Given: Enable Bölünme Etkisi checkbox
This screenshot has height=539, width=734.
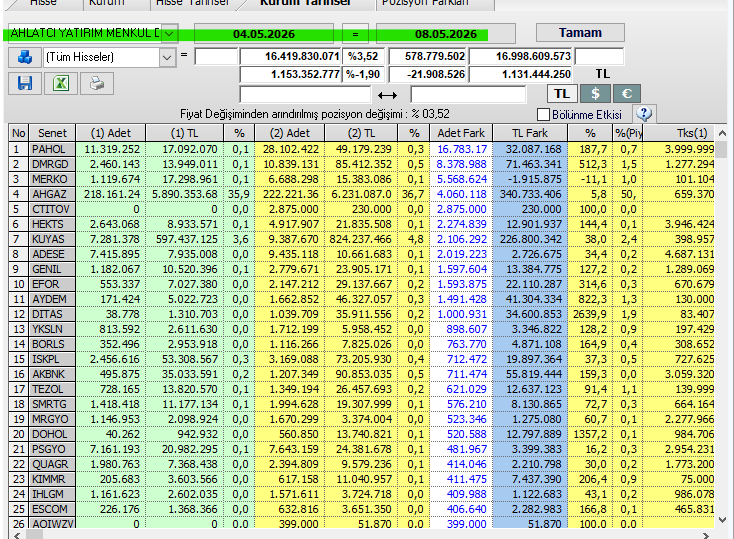Looking at the screenshot, I should pos(543,114).
